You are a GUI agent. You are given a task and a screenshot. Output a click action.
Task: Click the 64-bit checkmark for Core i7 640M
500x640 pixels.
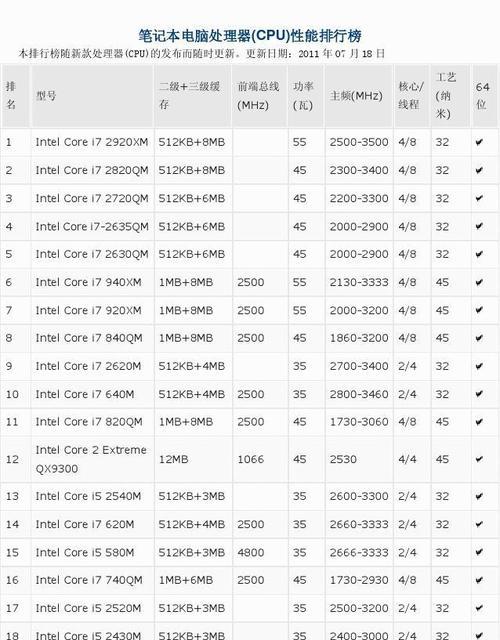[479, 394]
